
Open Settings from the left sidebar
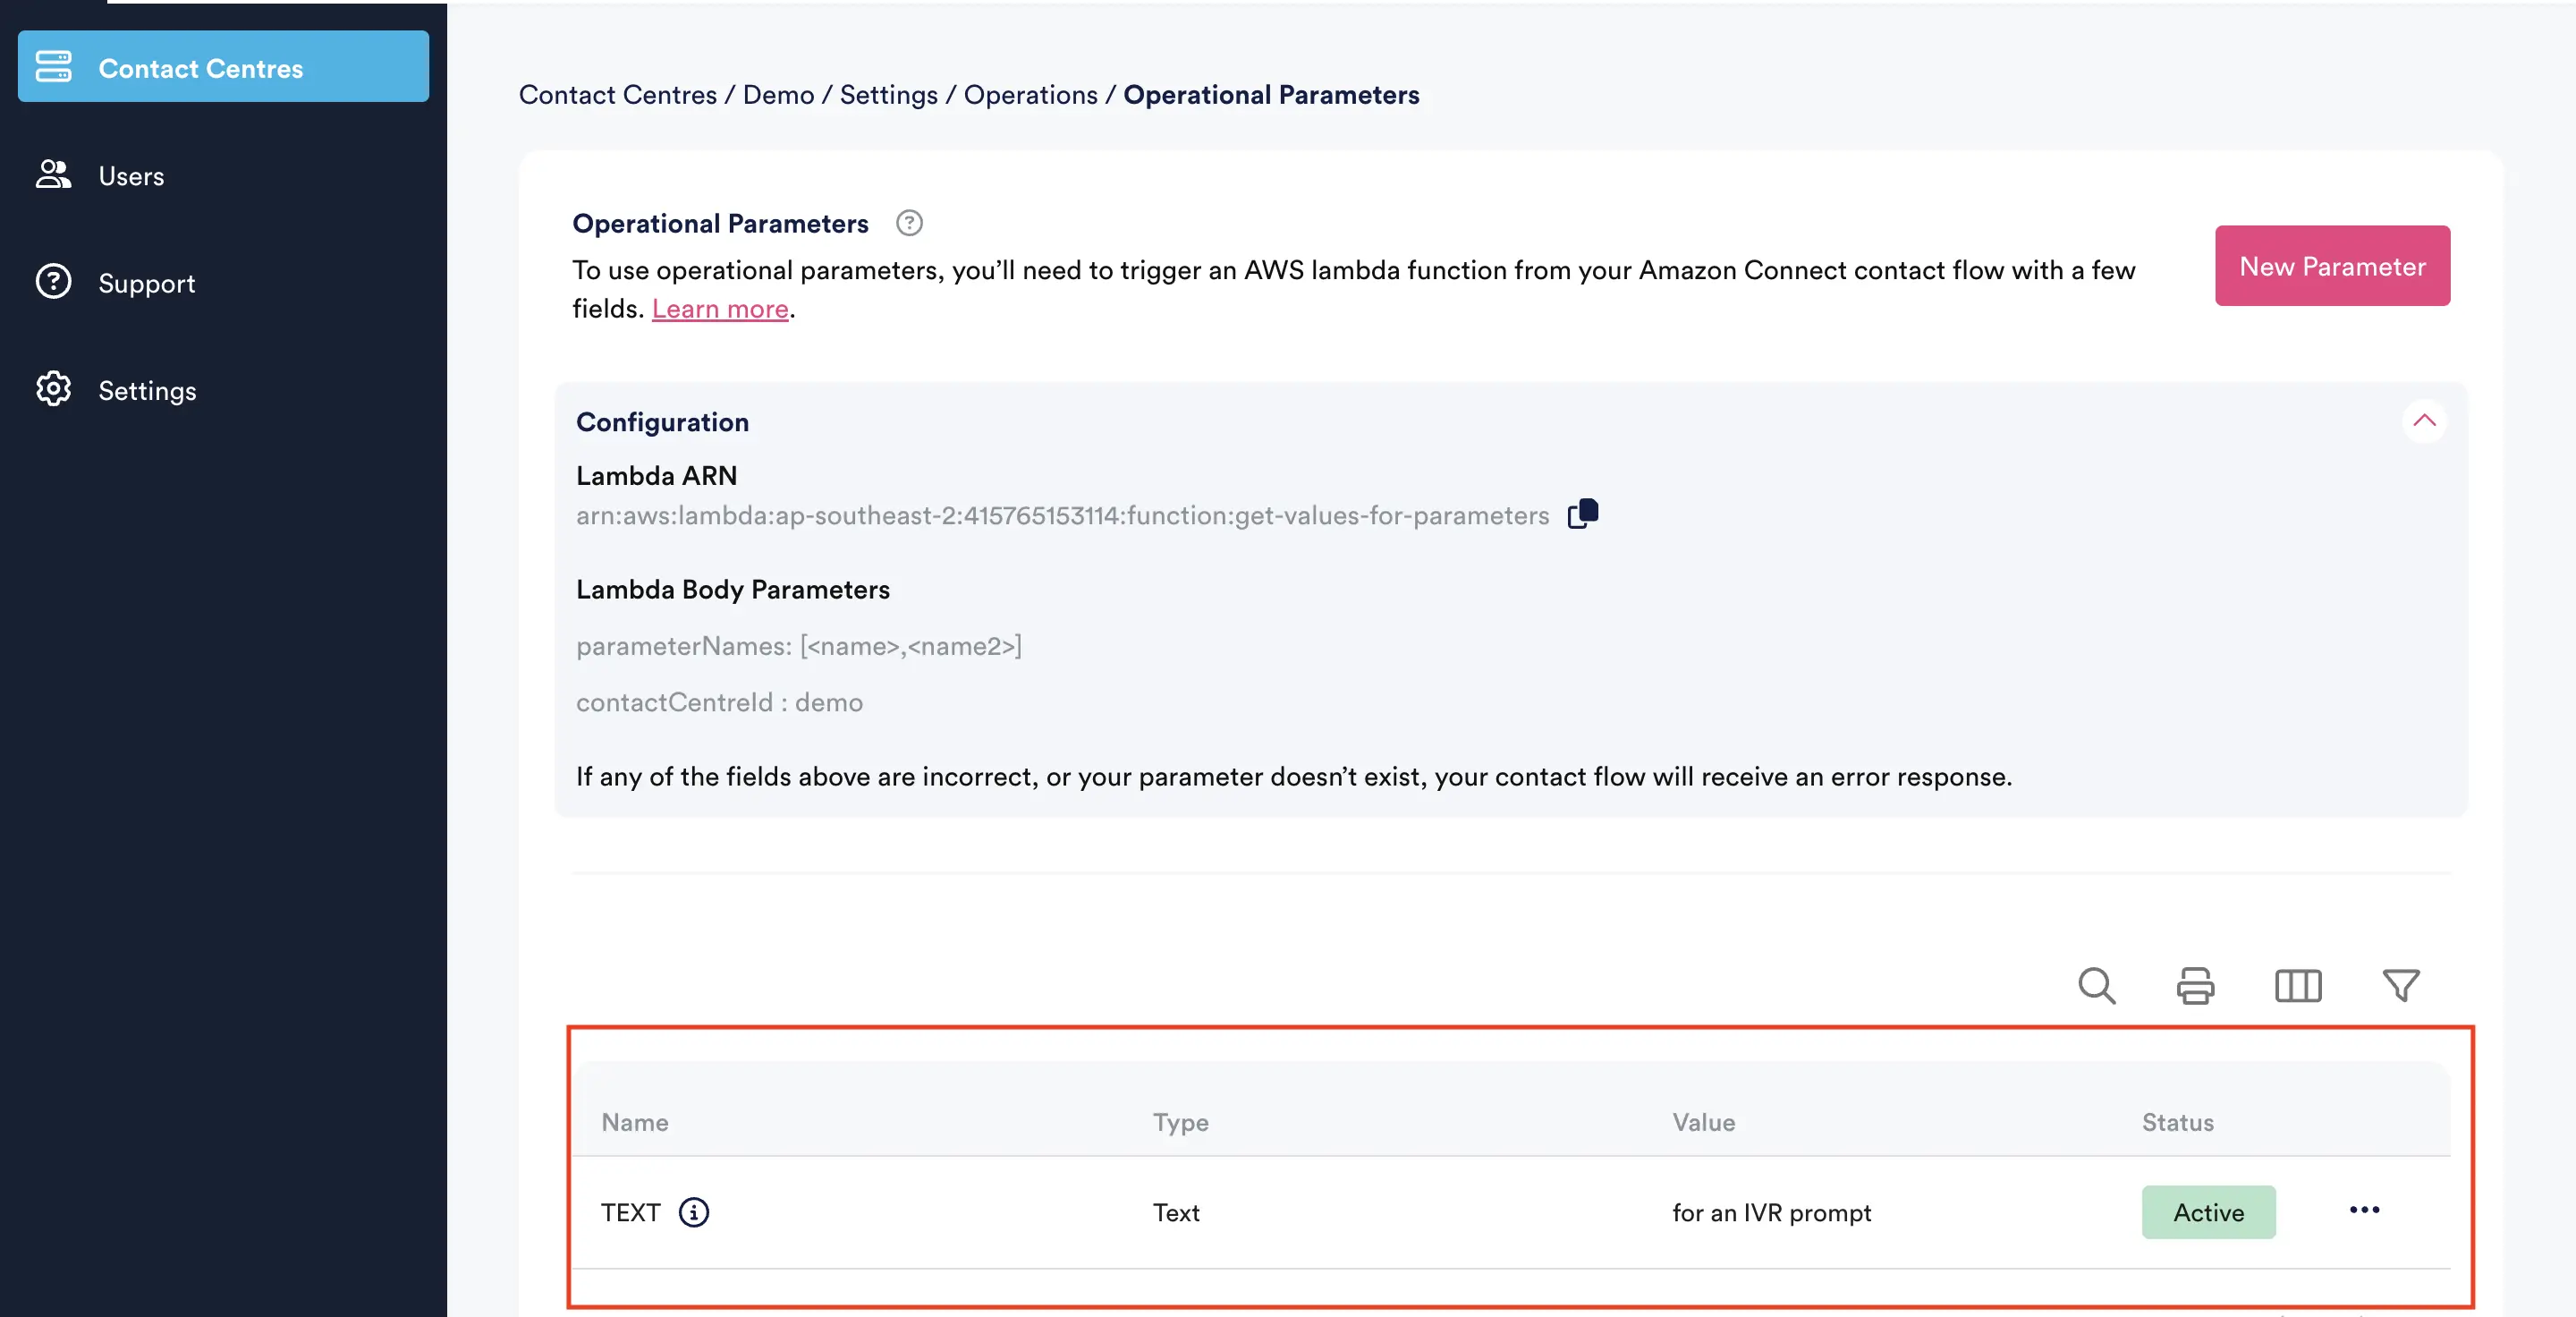click(146, 388)
